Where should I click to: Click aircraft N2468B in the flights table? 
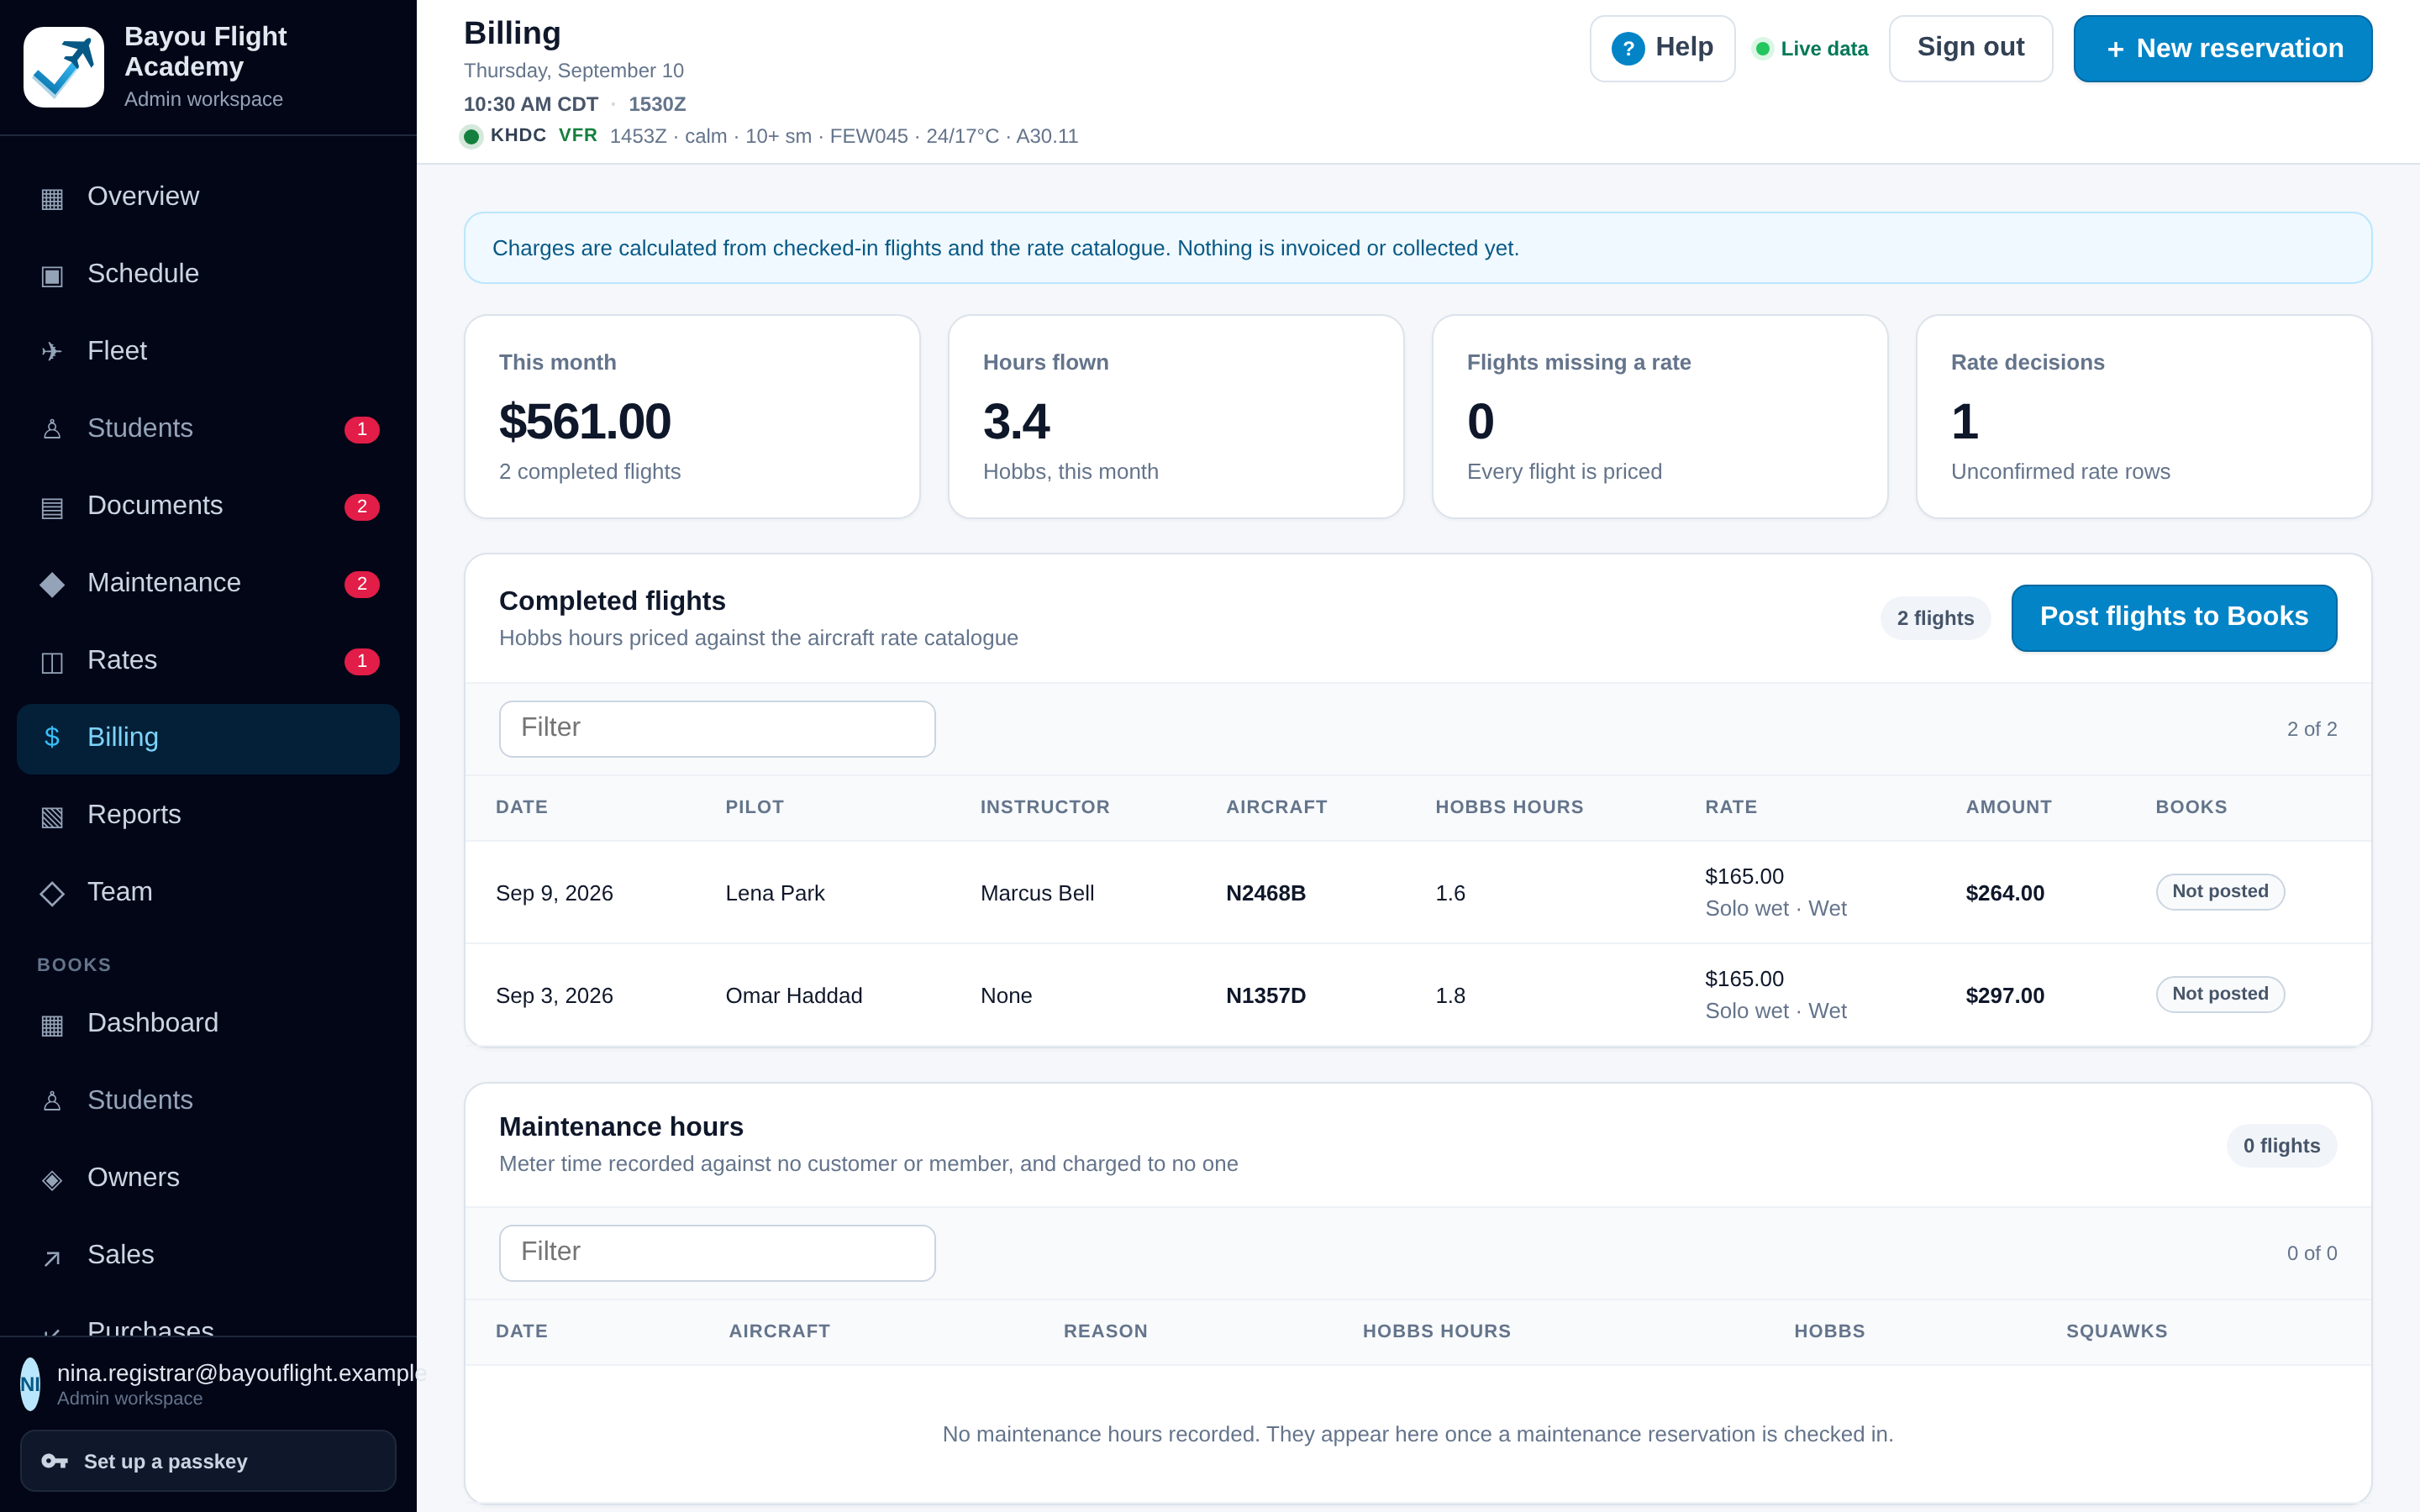pos(1265,893)
